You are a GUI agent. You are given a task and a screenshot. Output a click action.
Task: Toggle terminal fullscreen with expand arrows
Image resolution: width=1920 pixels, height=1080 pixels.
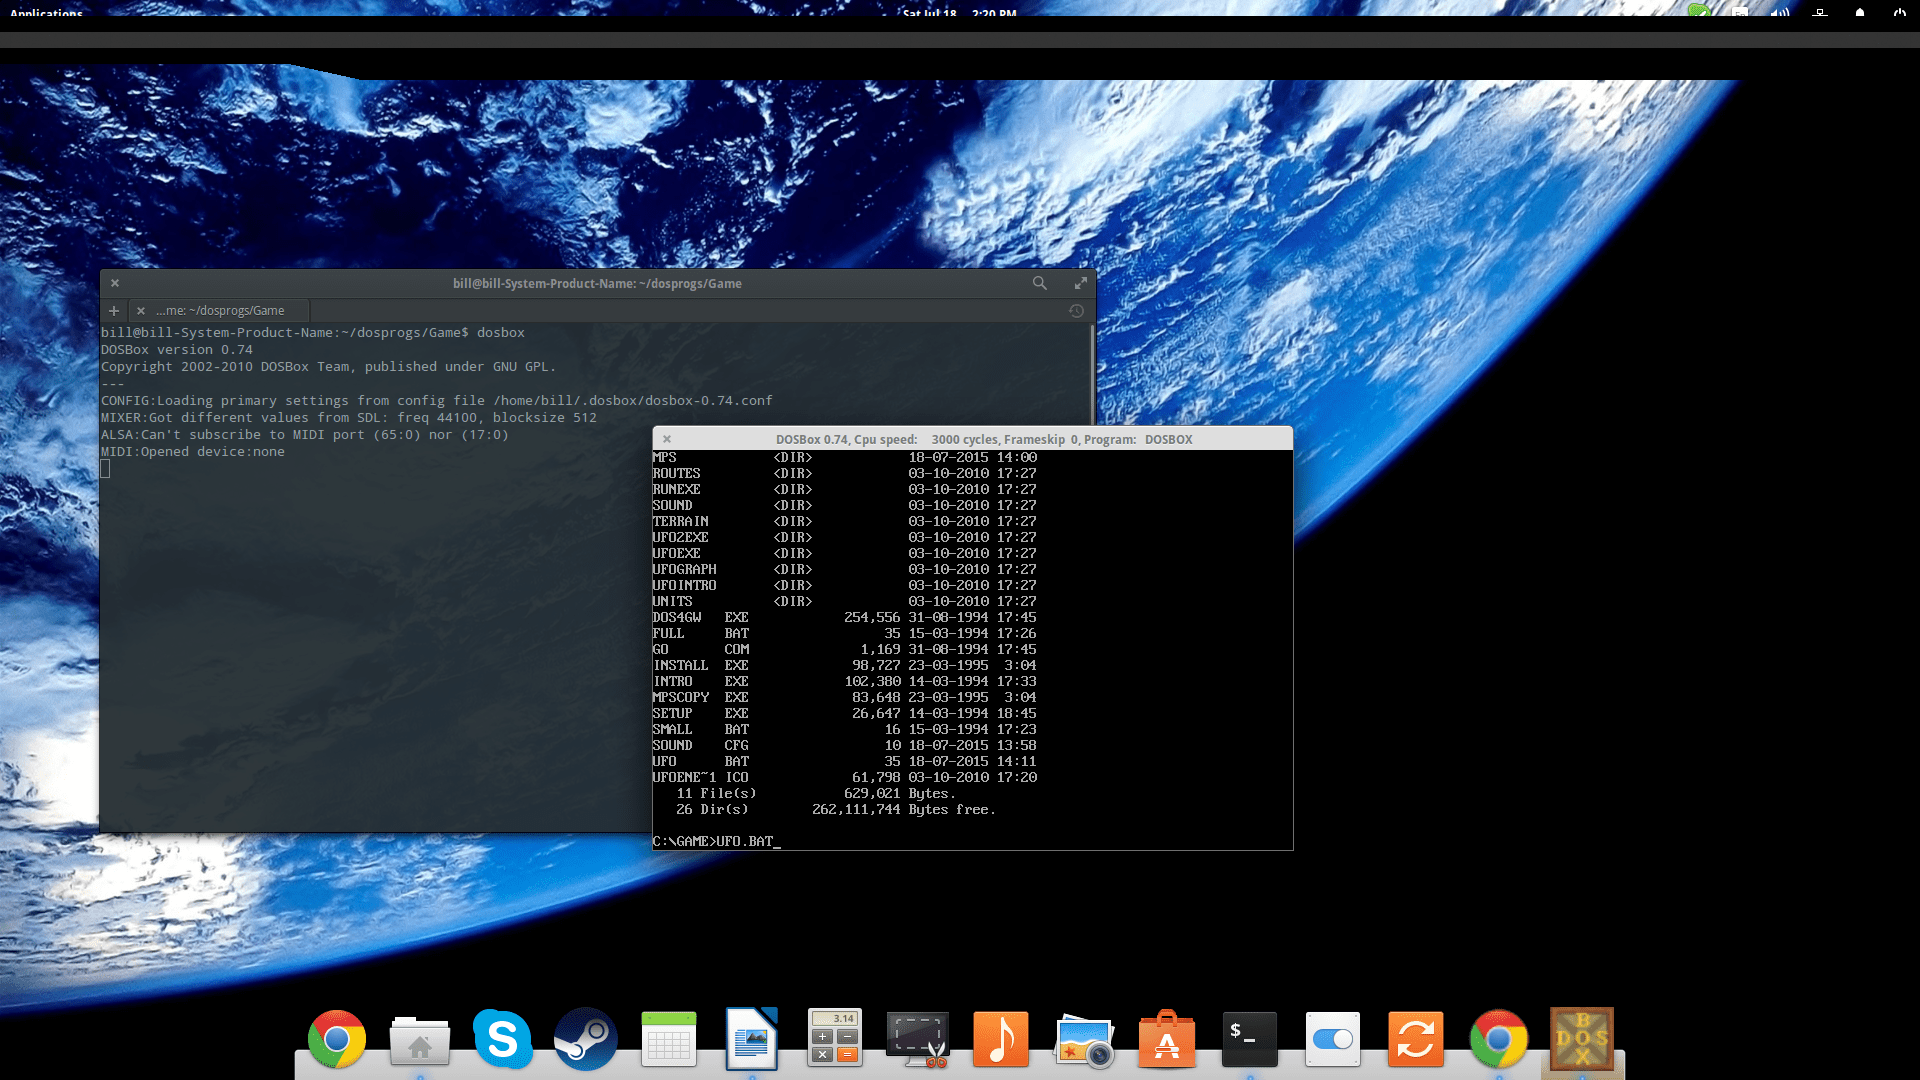tap(1080, 284)
